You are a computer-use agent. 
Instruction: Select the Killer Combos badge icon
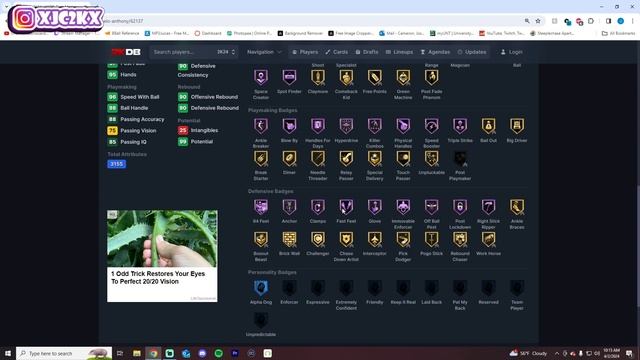click(375, 126)
